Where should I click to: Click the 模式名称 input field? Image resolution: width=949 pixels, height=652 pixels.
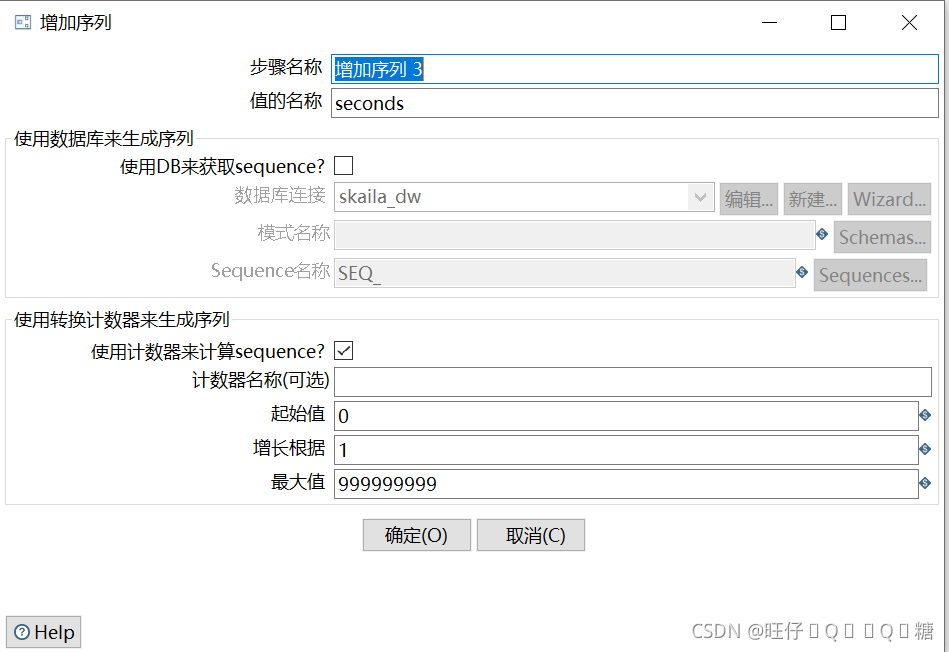[x=575, y=235]
